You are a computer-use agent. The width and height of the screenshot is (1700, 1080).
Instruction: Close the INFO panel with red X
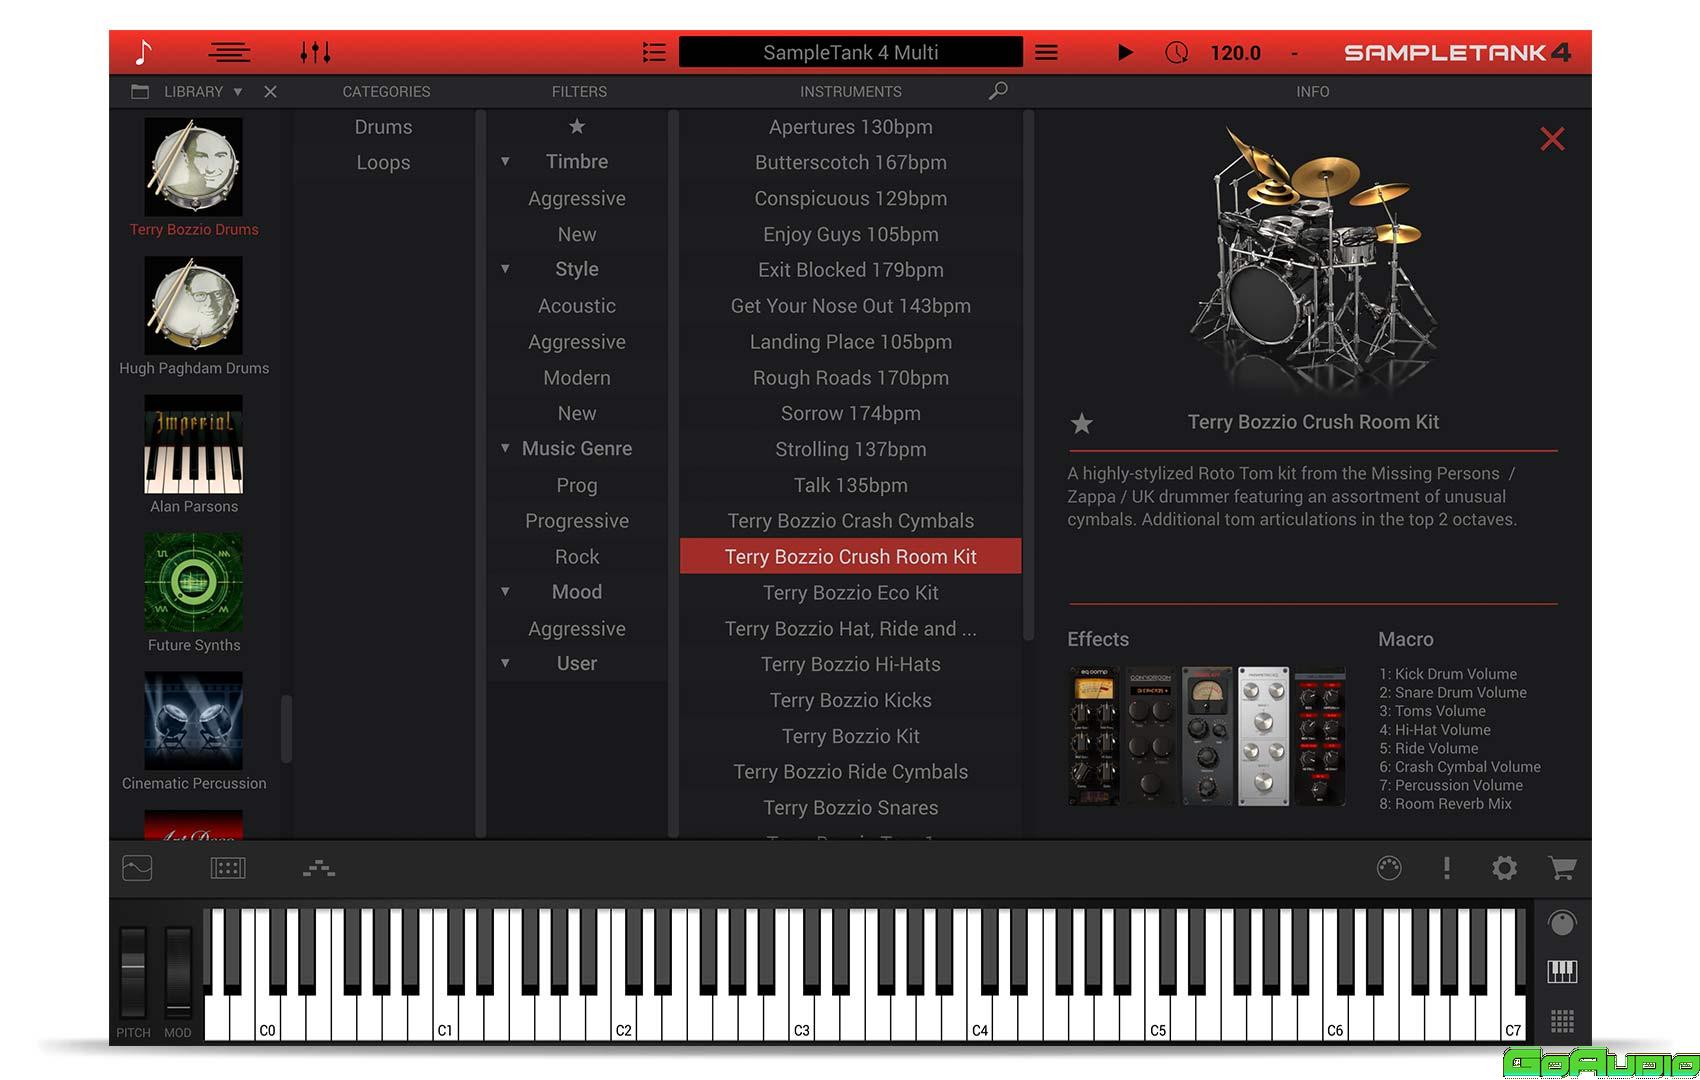1552,138
